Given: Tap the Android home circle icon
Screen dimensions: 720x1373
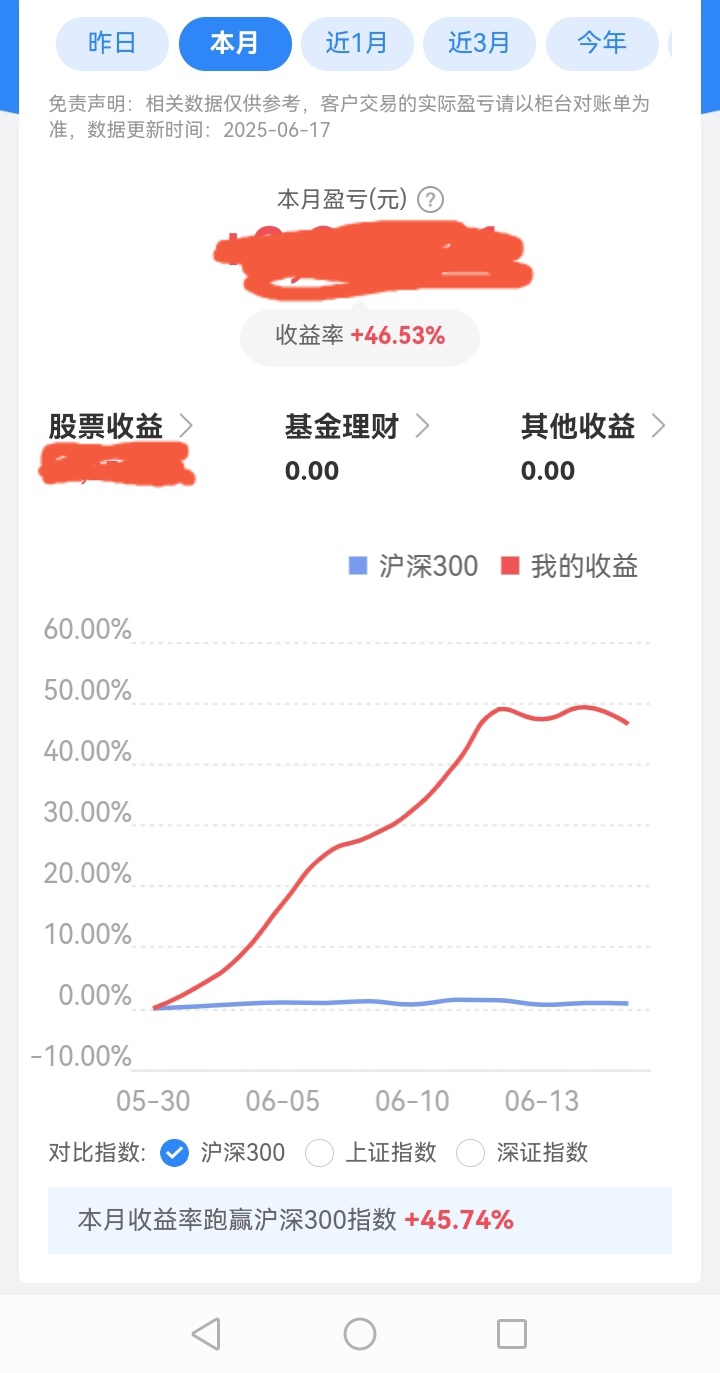Looking at the screenshot, I should point(360,1333).
